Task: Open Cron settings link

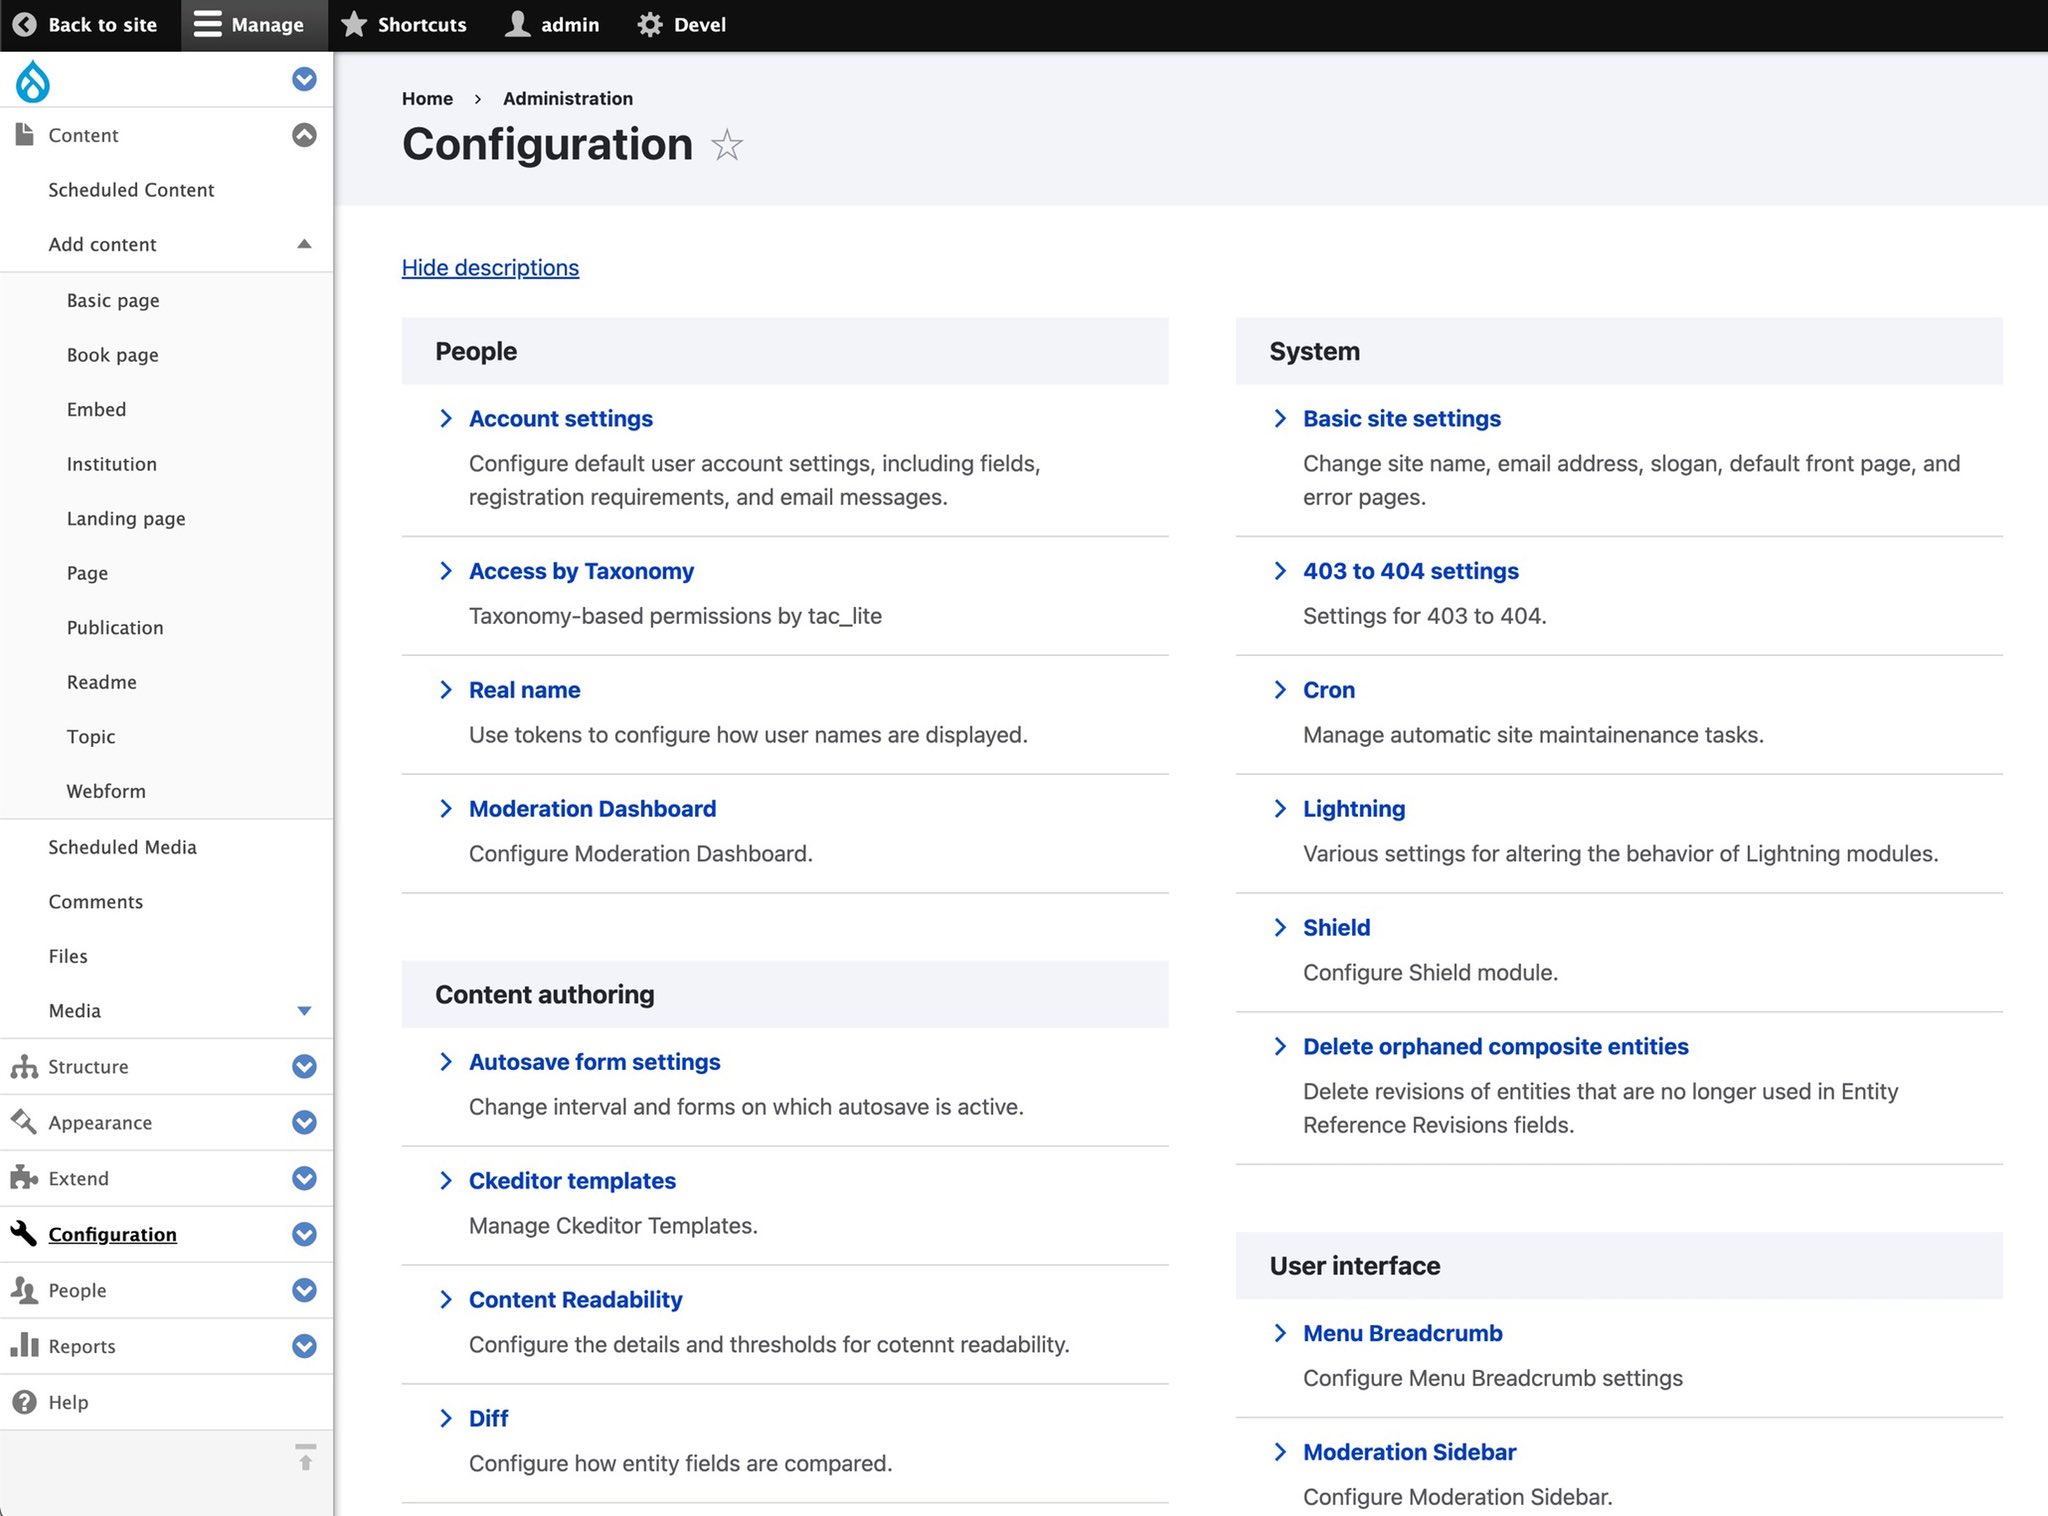Action: [x=1328, y=690]
